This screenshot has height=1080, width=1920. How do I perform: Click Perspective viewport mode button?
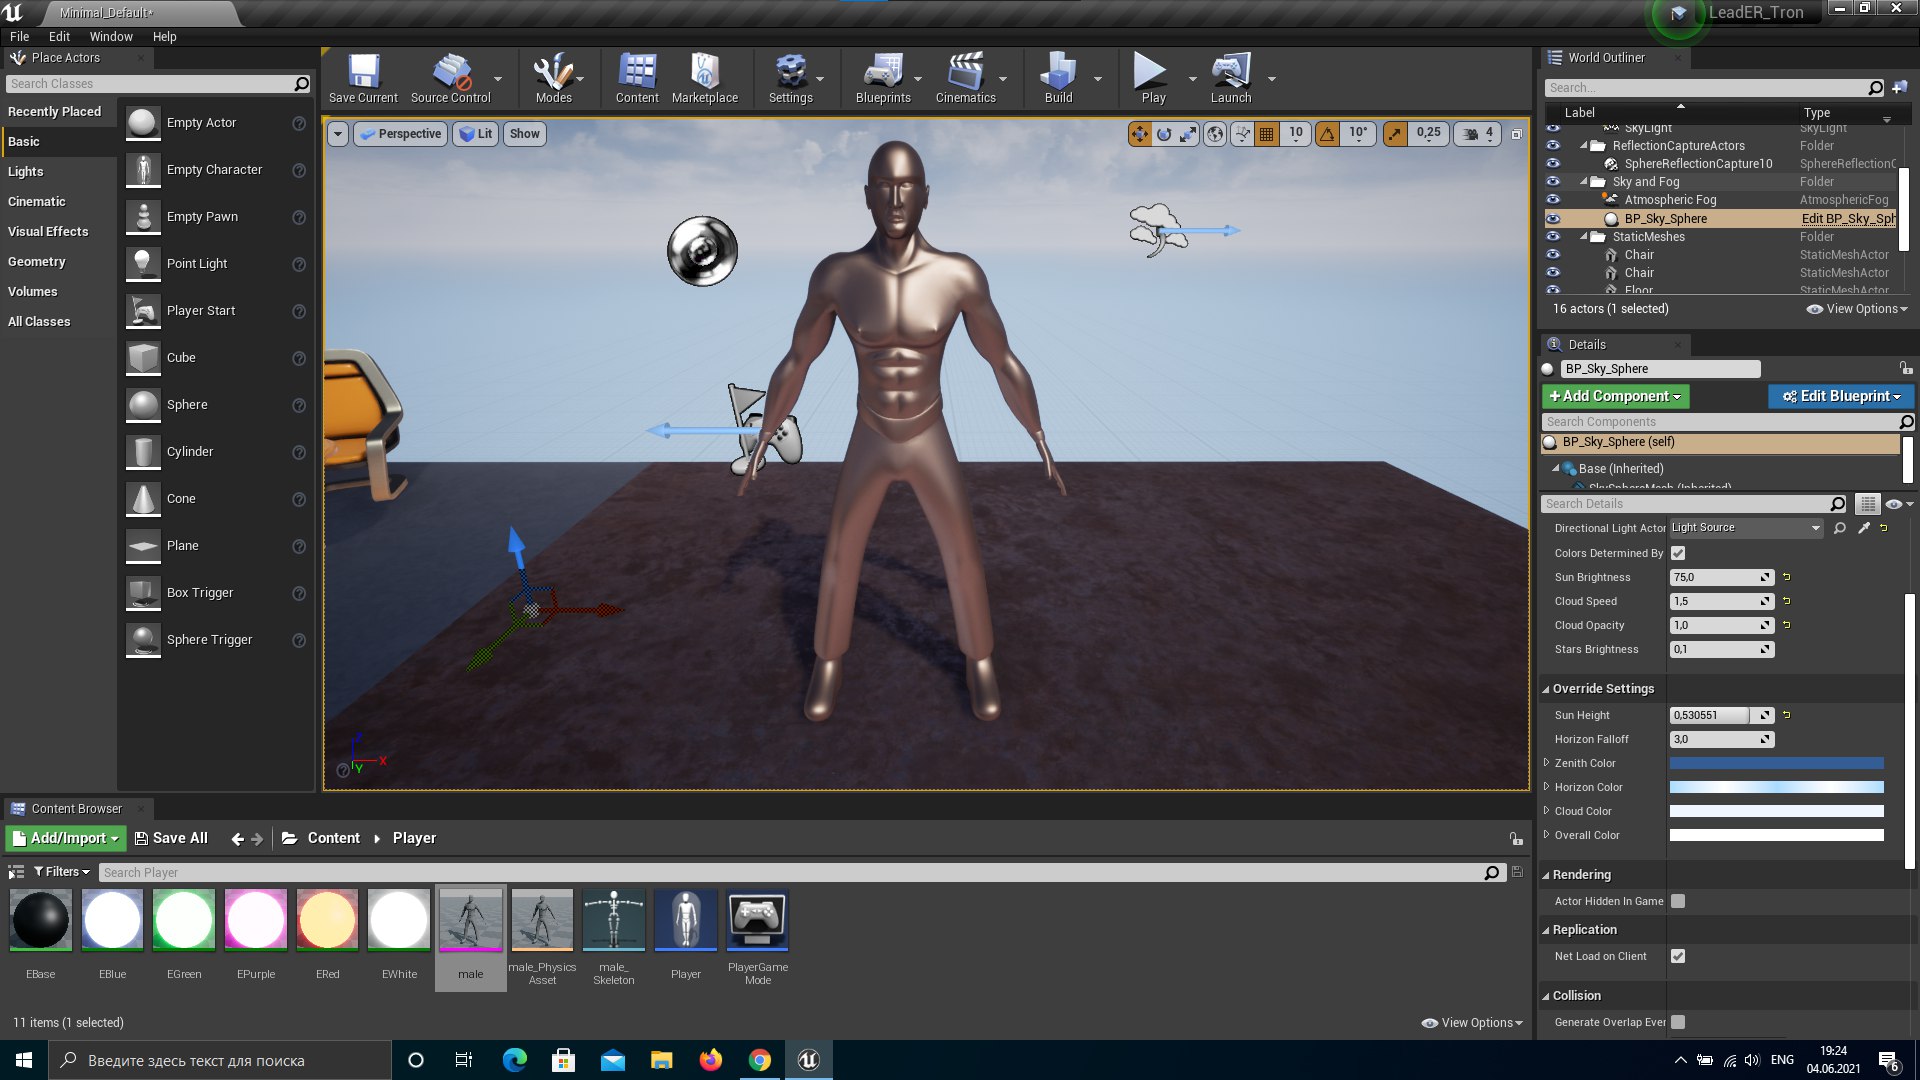[x=400, y=134]
